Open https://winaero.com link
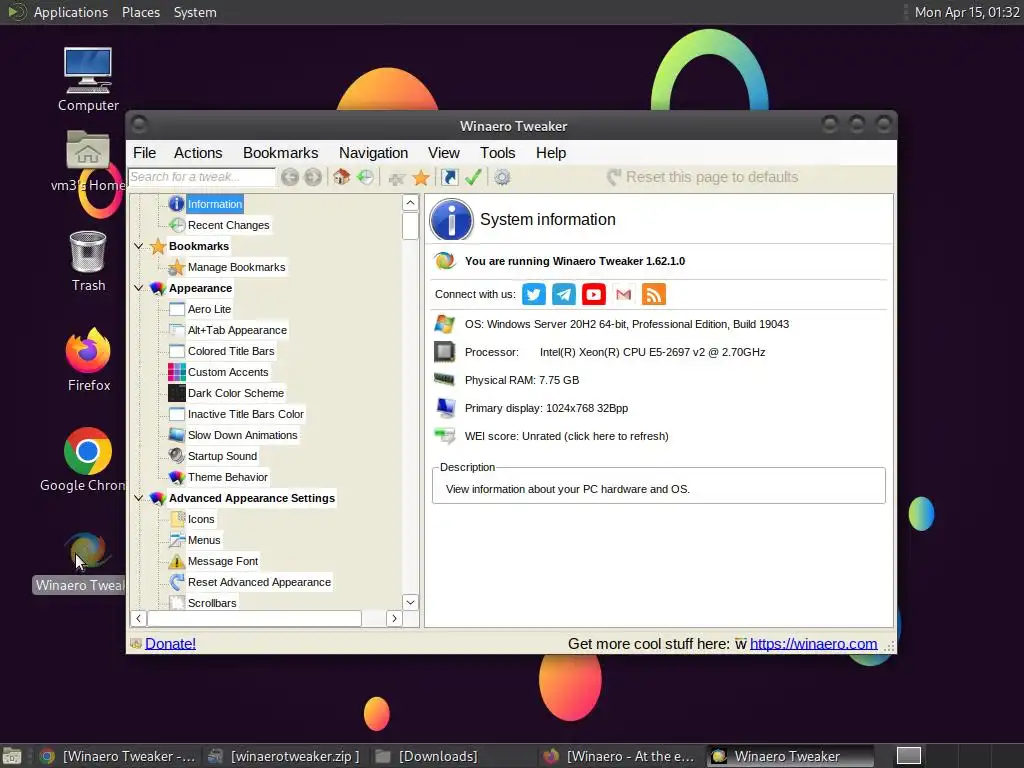 (813, 643)
